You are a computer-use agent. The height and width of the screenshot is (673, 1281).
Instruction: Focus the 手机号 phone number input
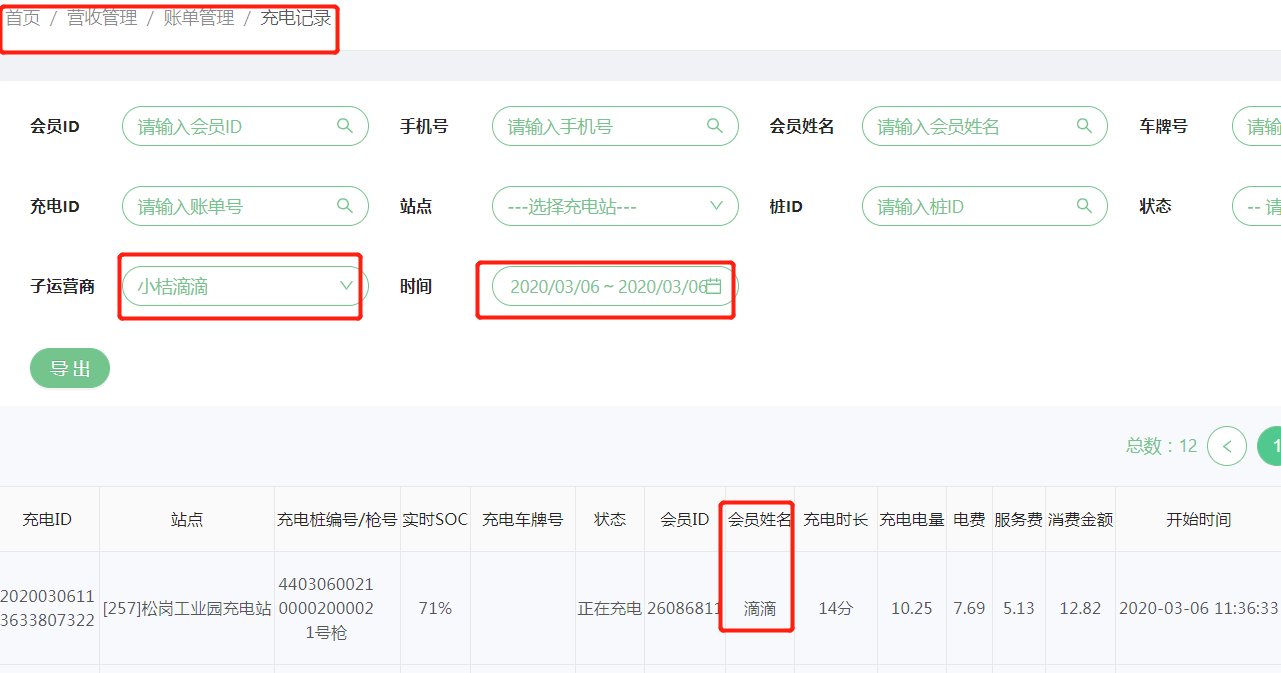(600, 126)
